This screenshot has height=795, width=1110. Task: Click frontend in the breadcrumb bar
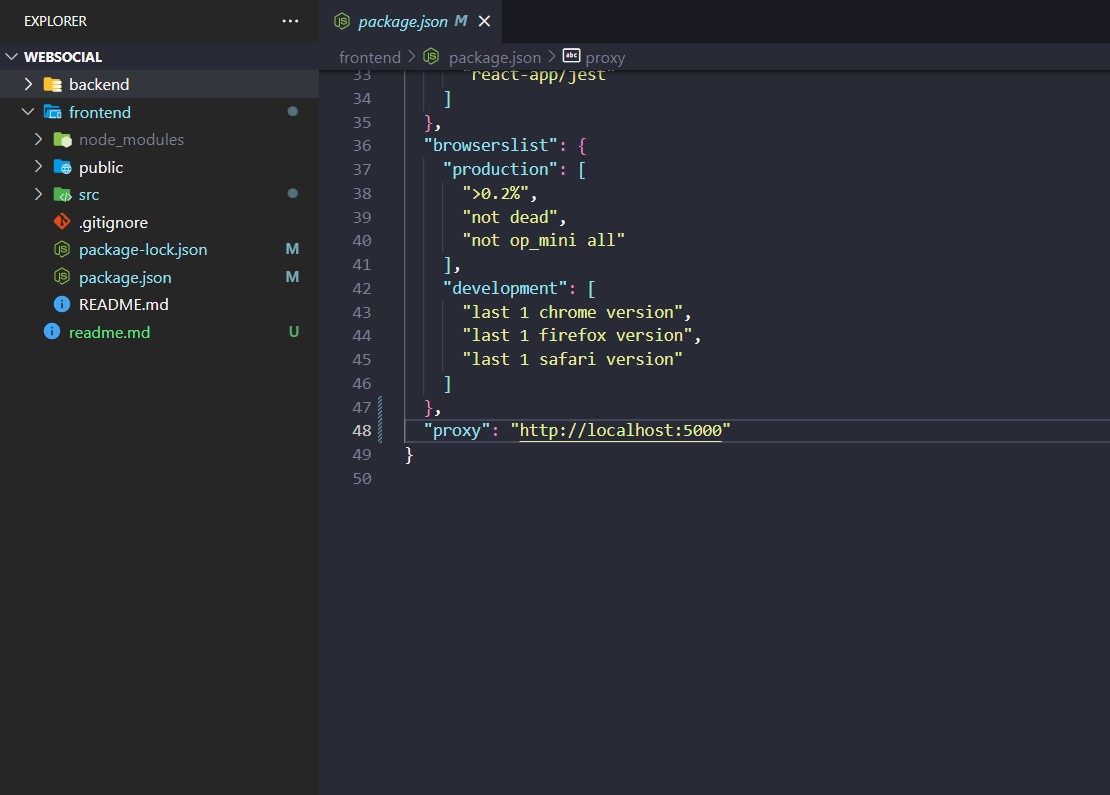tap(370, 56)
